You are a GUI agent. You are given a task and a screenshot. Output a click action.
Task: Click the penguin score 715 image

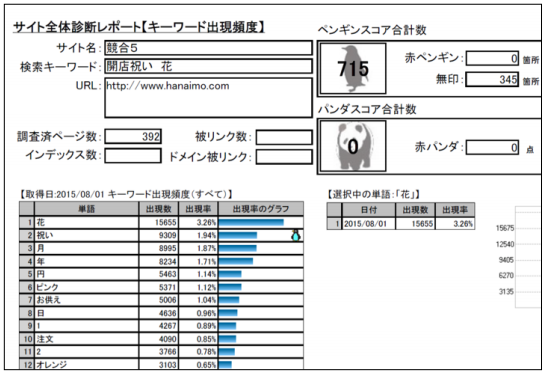click(353, 68)
